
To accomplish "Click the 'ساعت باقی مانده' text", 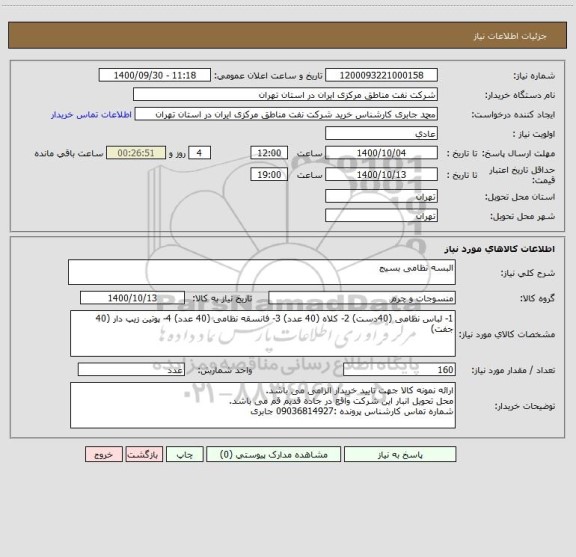I will [x=69, y=153].
